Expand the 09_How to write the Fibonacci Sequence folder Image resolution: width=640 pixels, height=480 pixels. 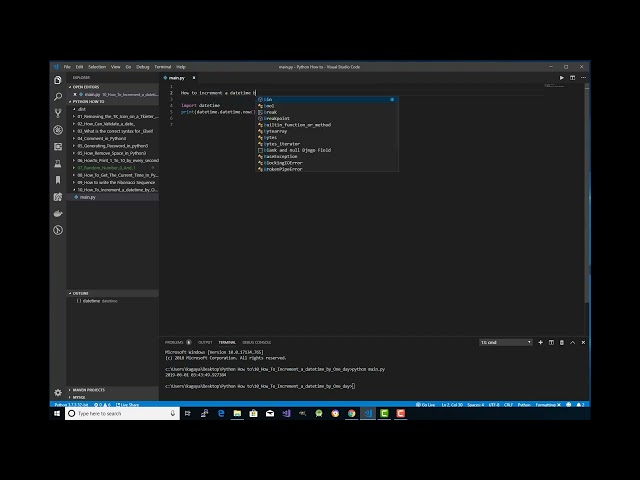pos(116,182)
